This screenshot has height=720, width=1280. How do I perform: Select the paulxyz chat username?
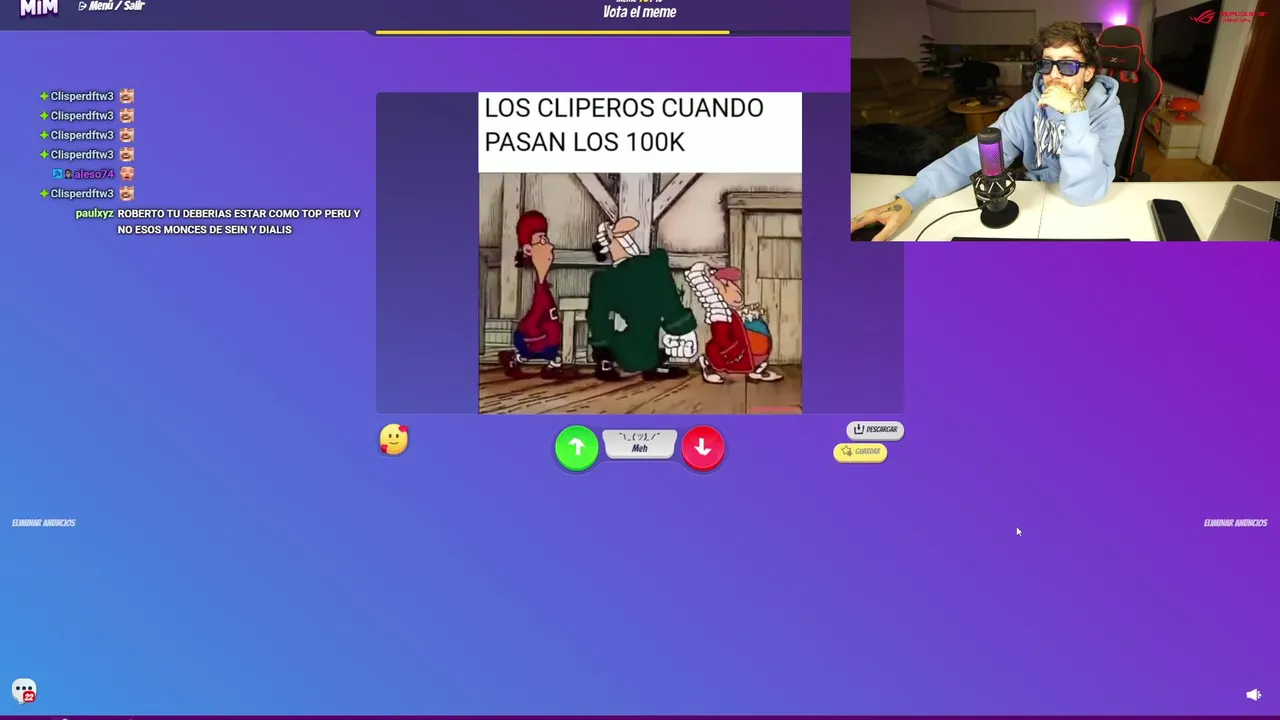click(95, 214)
